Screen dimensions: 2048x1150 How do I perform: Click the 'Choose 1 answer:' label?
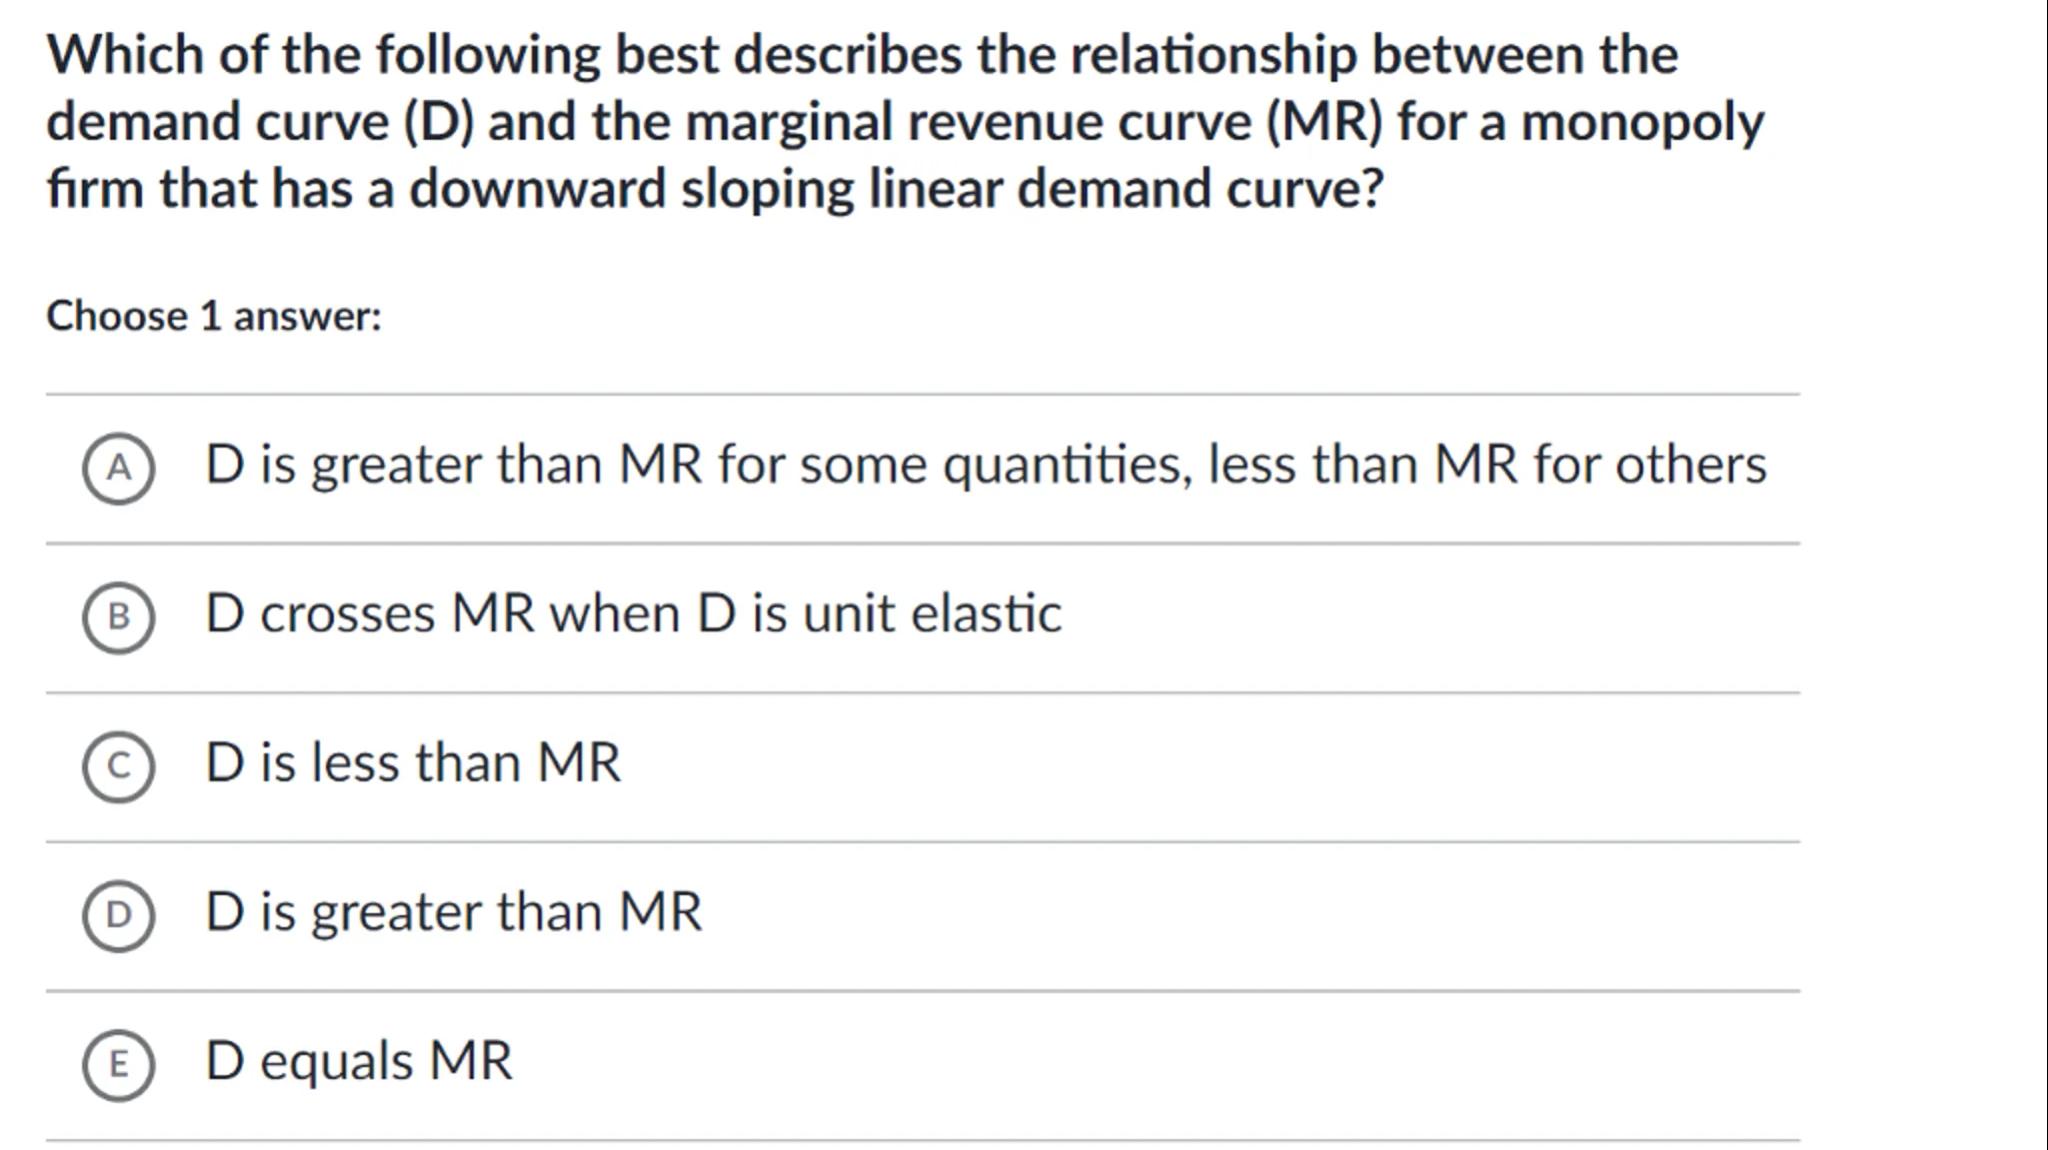click(x=214, y=316)
